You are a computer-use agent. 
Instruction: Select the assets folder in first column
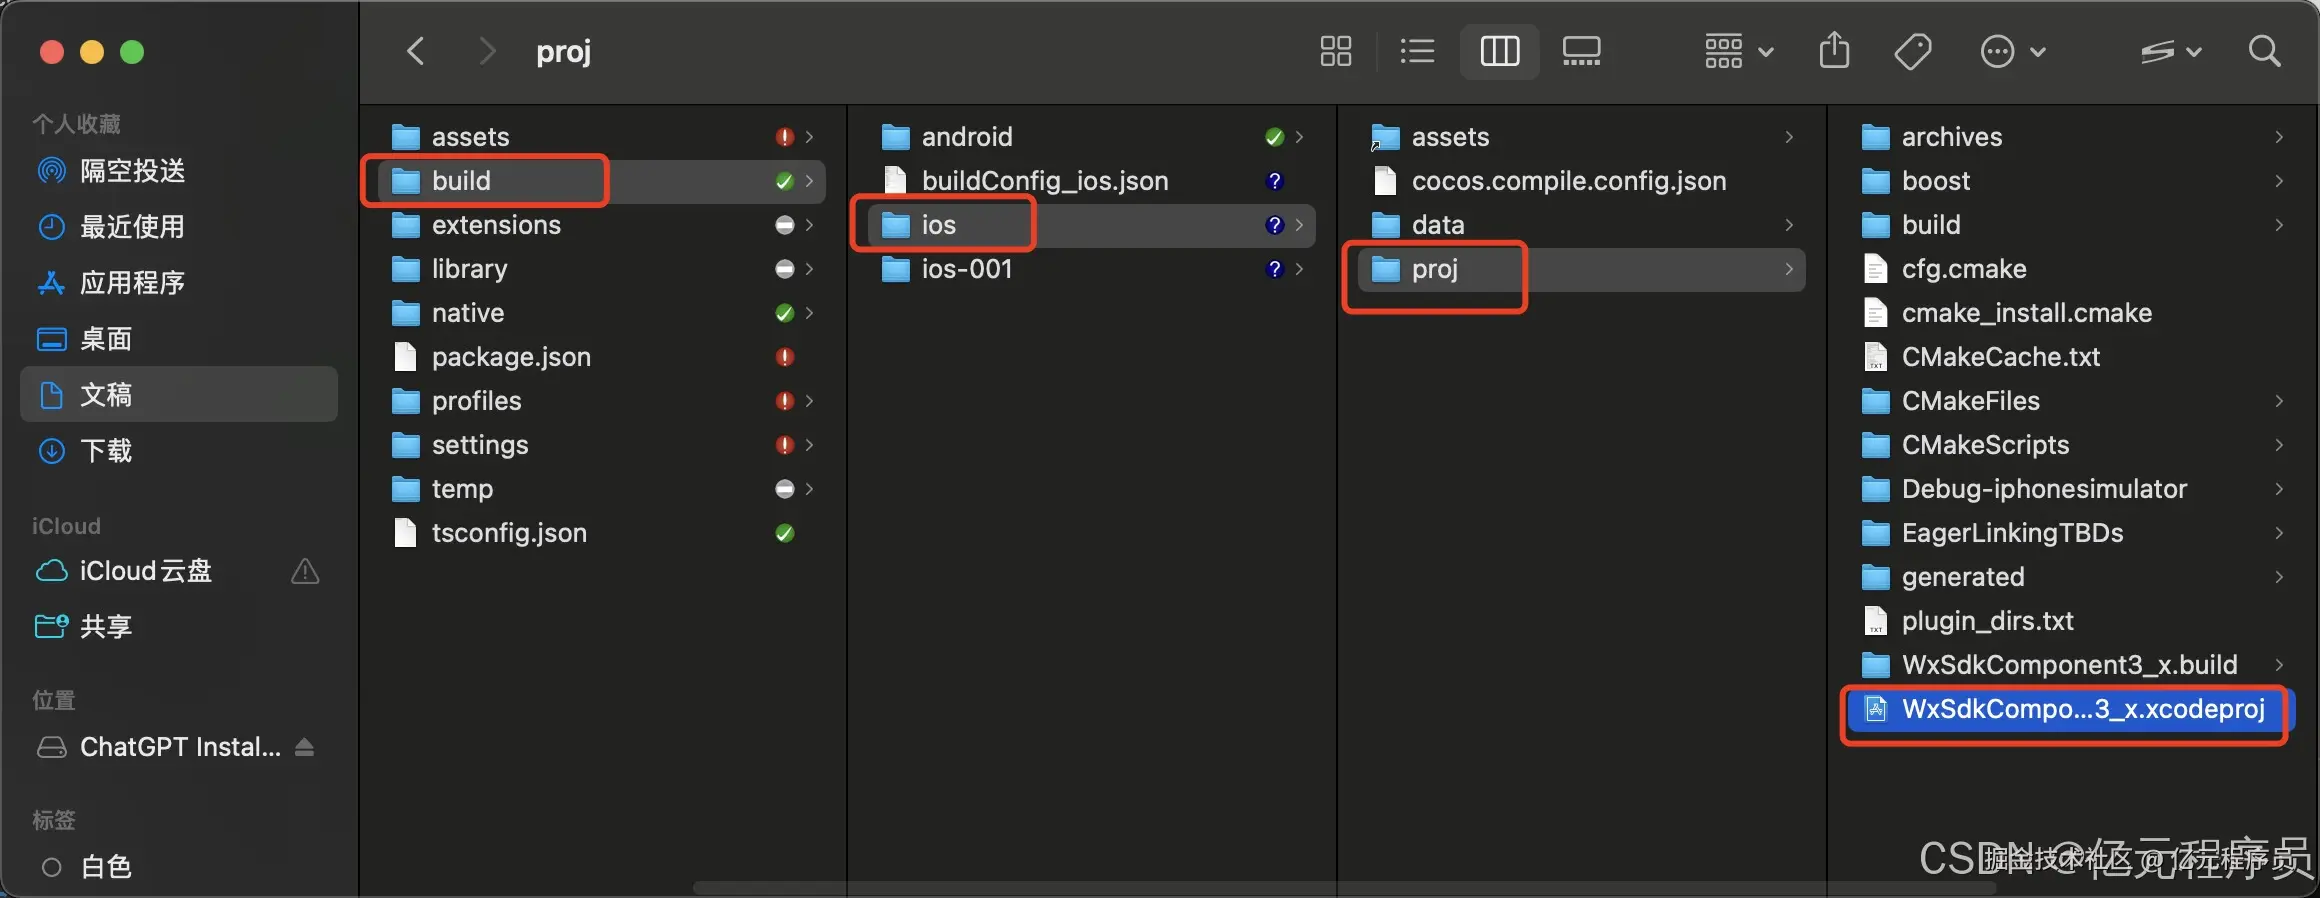pos(600,137)
